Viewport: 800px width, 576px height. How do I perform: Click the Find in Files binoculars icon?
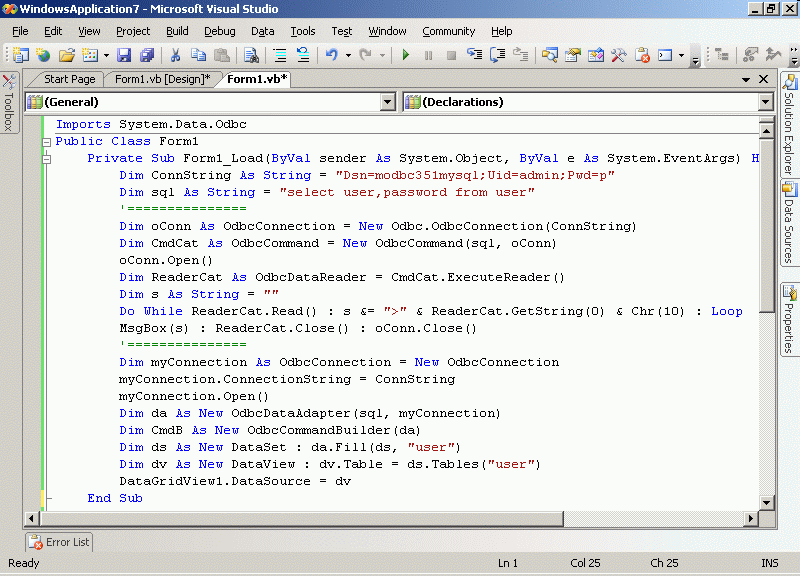250,55
